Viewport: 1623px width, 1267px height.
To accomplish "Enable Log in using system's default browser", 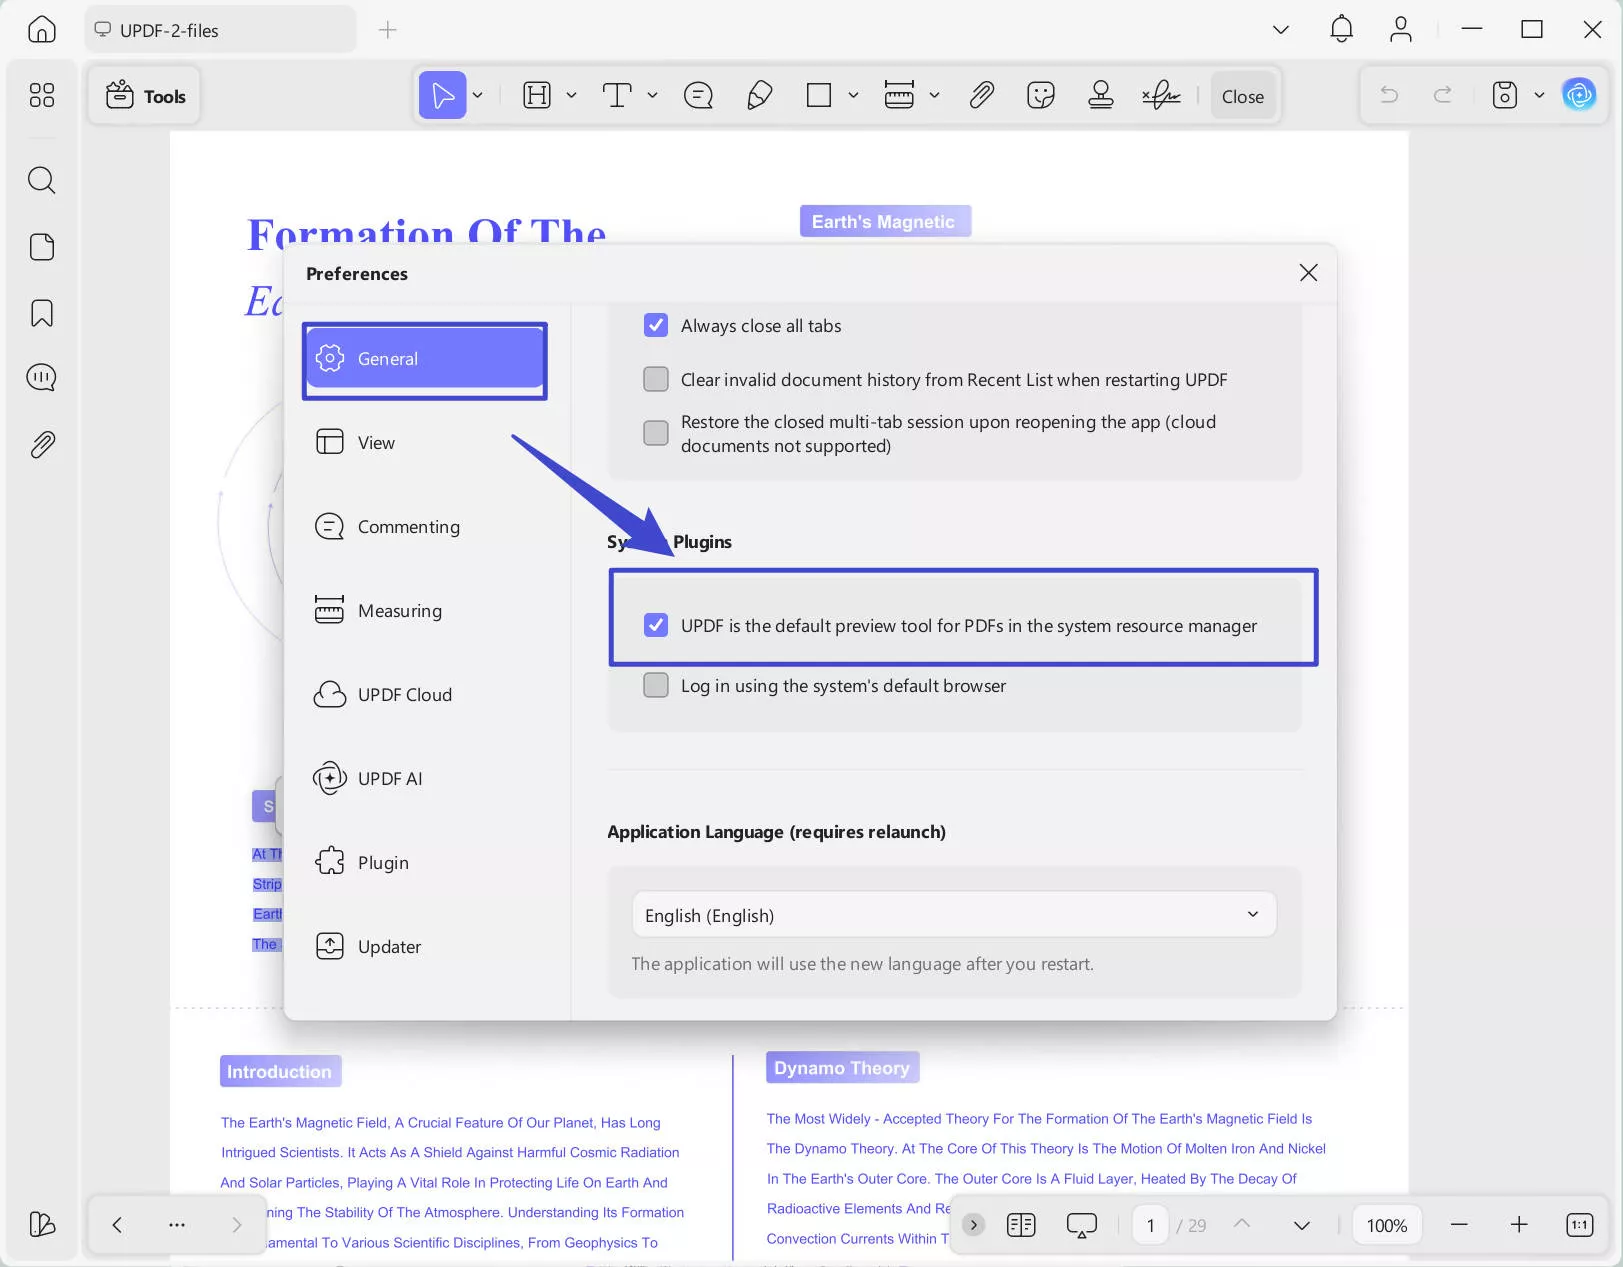I will click(x=656, y=685).
